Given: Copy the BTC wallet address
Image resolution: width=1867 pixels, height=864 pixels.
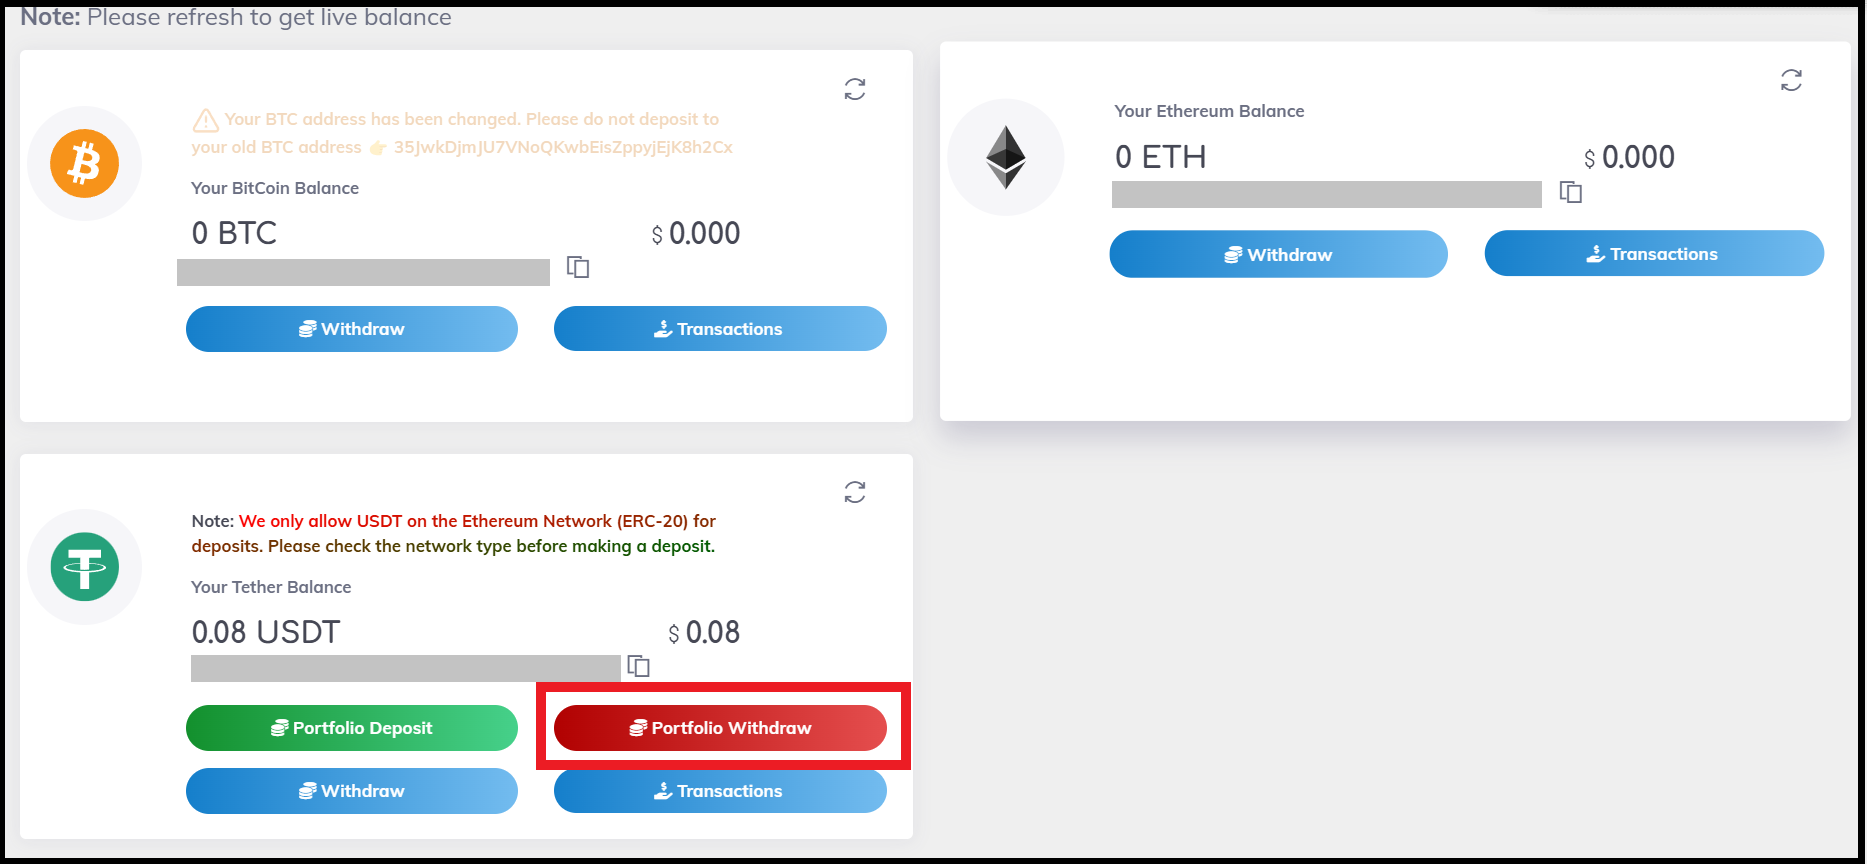Looking at the screenshot, I should point(578,267).
